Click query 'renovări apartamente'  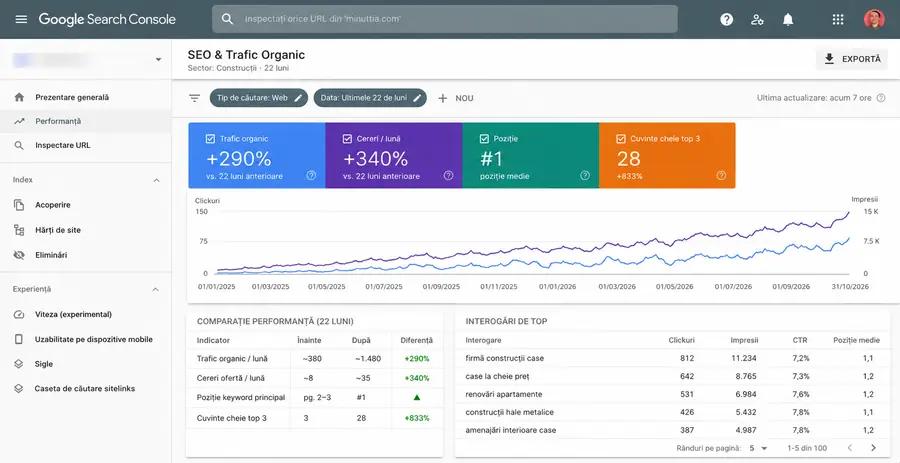[x=504, y=394]
